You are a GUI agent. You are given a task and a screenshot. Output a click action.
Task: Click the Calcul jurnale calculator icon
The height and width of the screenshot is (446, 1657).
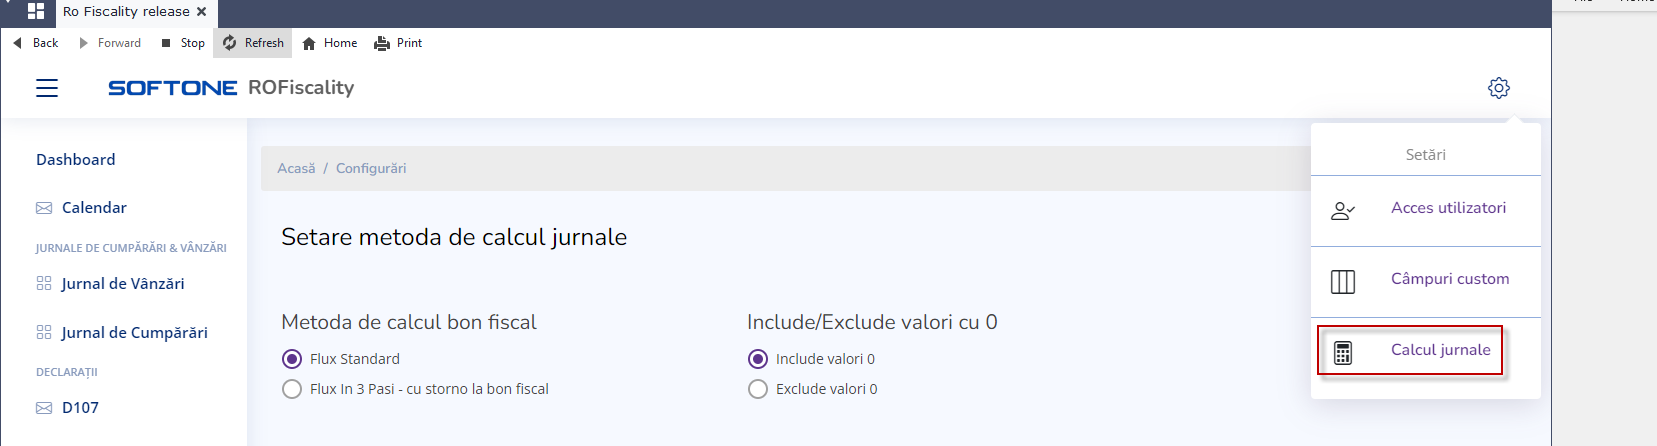1343,352
